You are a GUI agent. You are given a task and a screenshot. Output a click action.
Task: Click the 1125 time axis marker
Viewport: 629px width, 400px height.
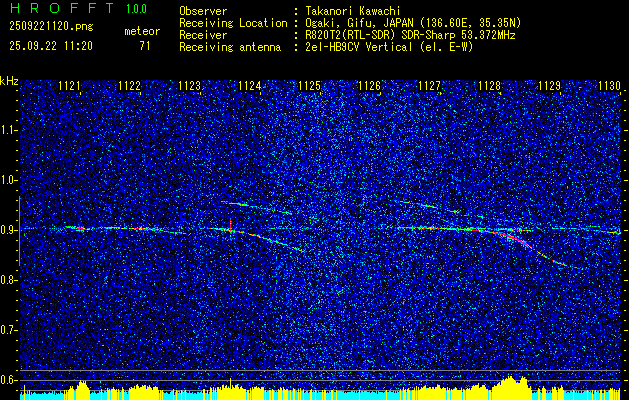tap(310, 85)
